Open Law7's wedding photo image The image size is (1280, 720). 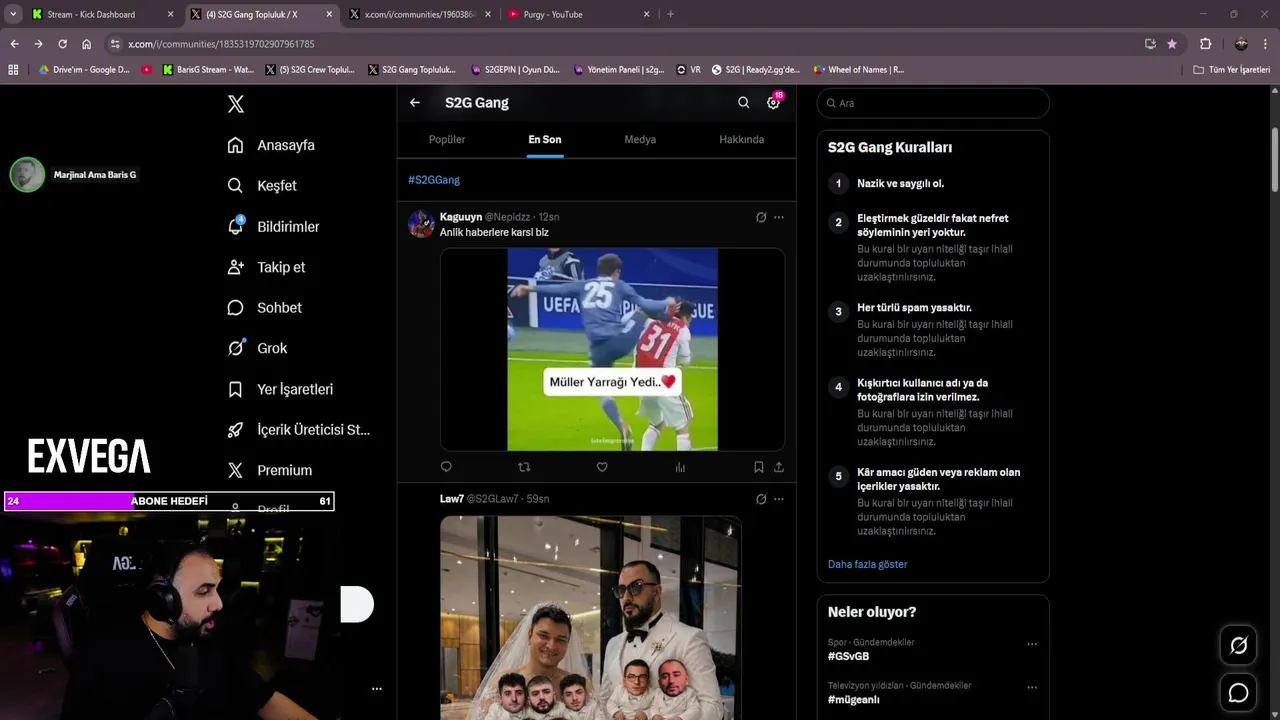(x=590, y=617)
